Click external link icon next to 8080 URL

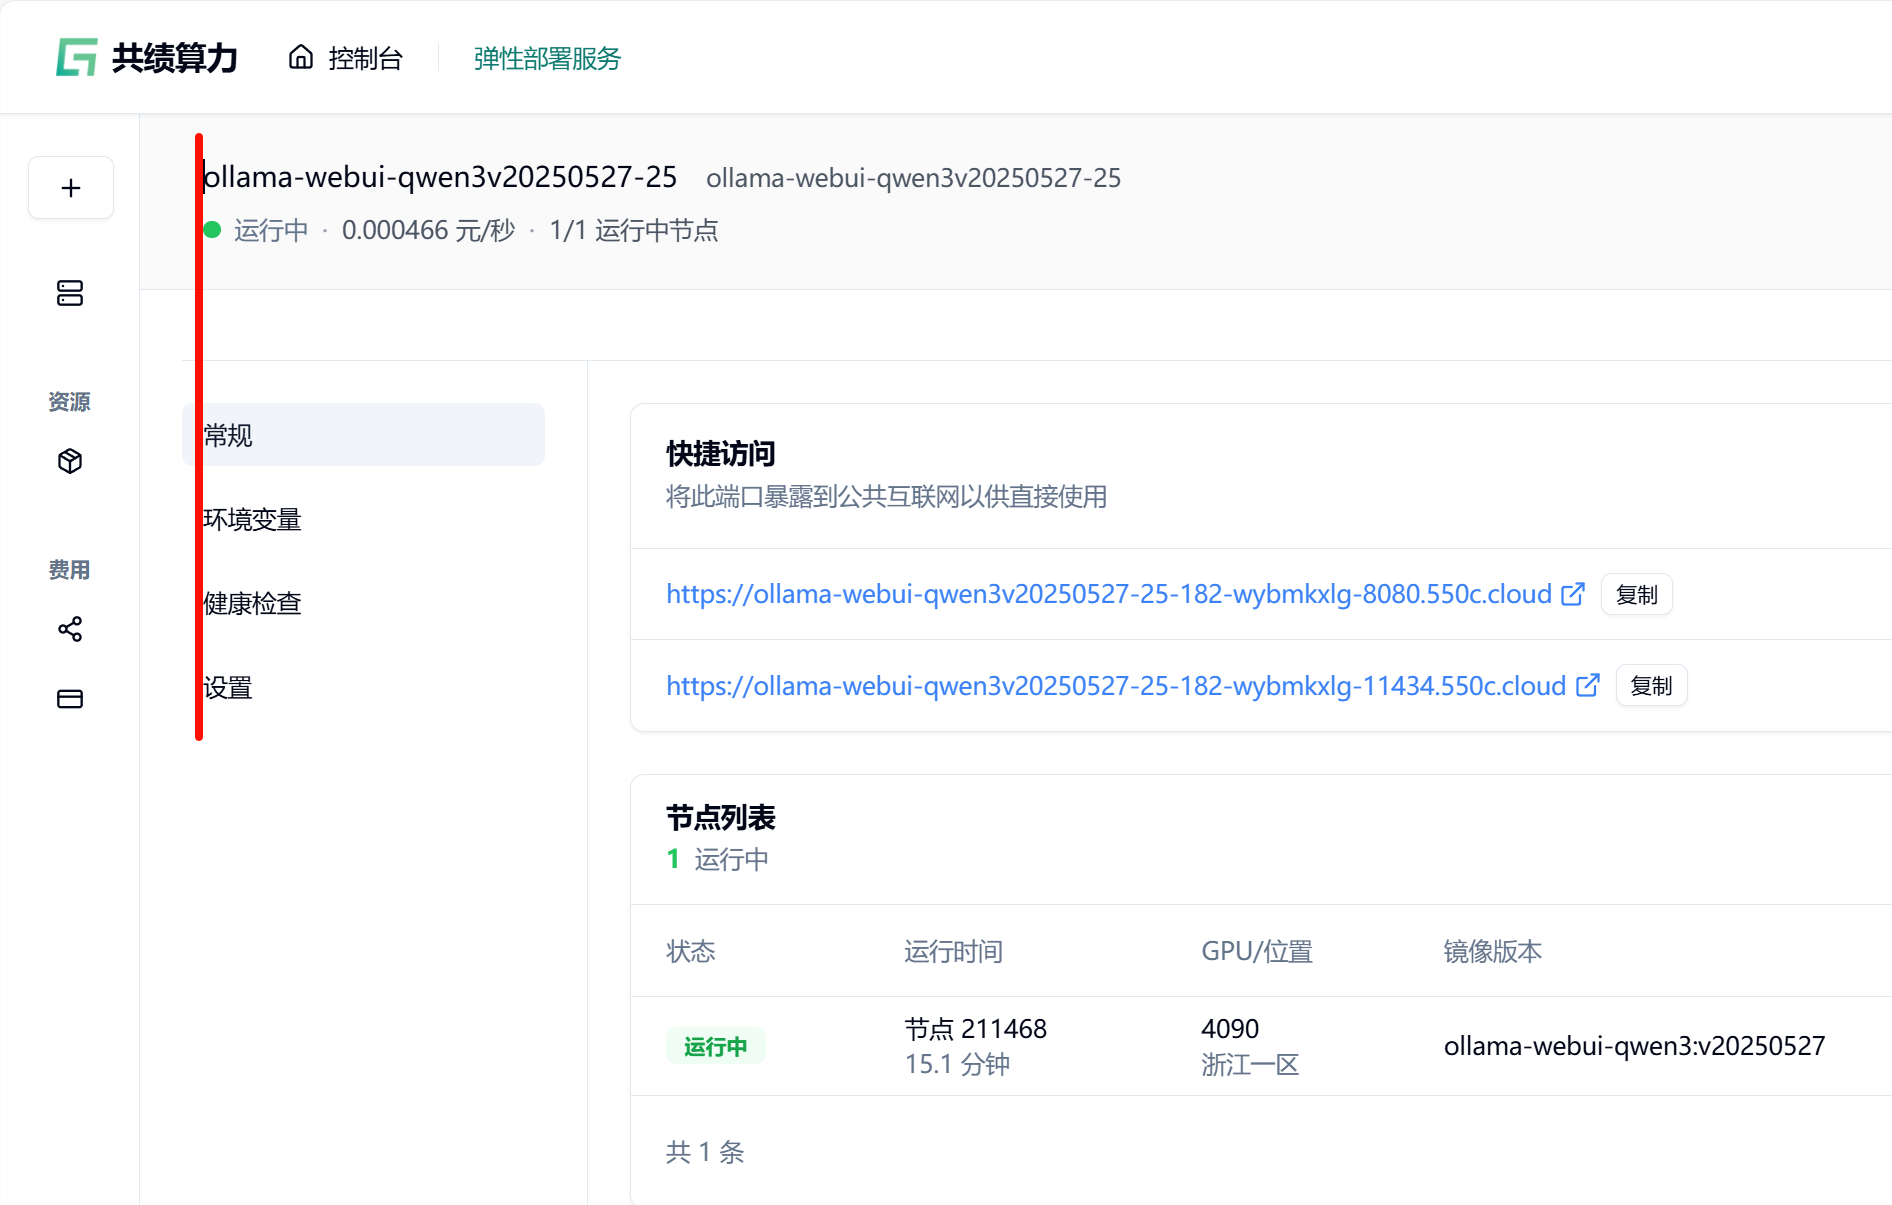click(1573, 594)
